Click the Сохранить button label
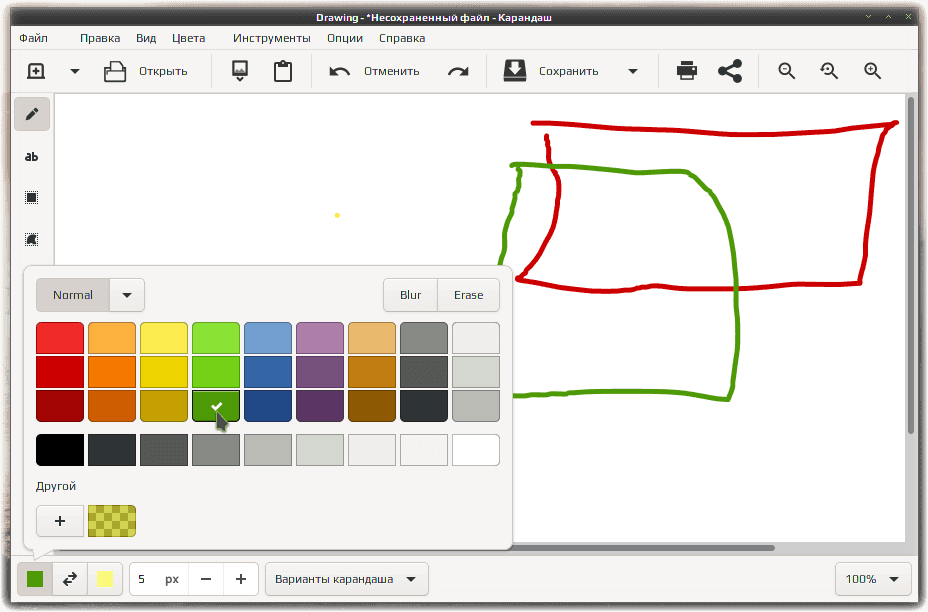 click(569, 71)
